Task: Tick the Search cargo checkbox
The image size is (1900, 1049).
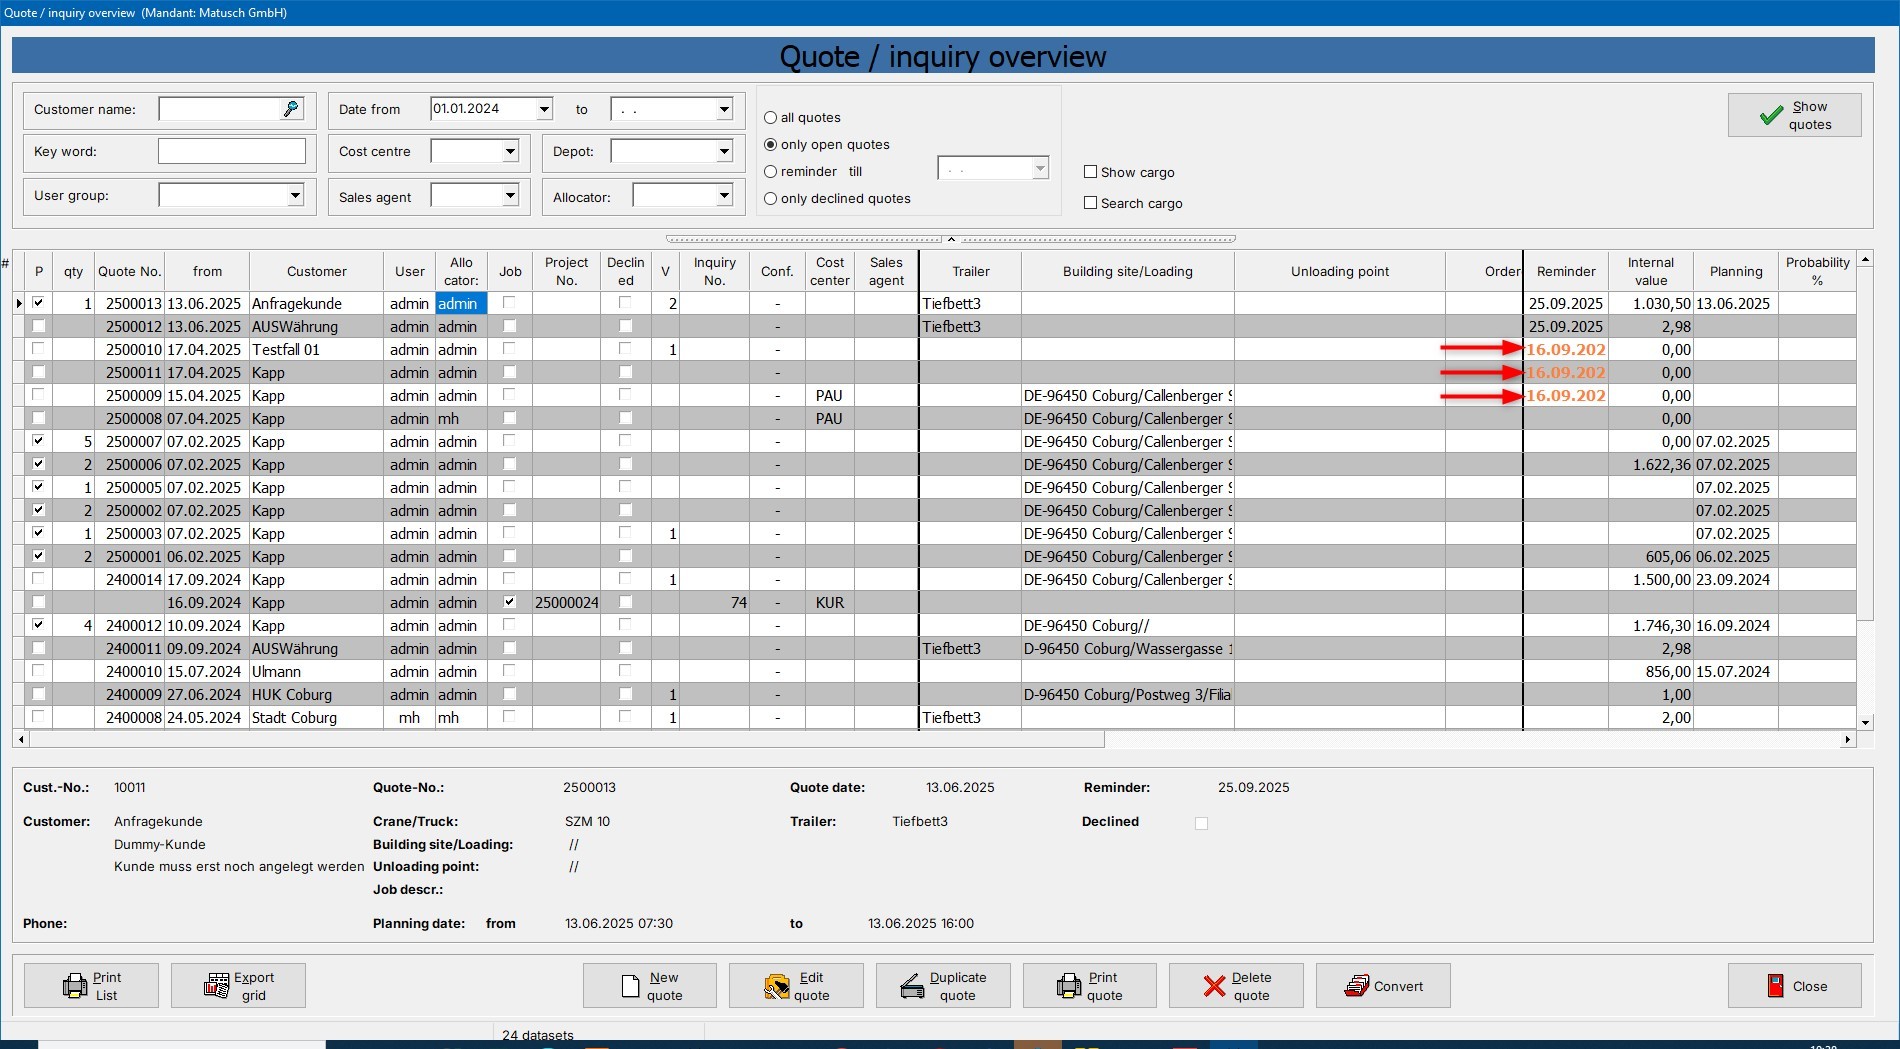Action: pyautogui.click(x=1091, y=203)
